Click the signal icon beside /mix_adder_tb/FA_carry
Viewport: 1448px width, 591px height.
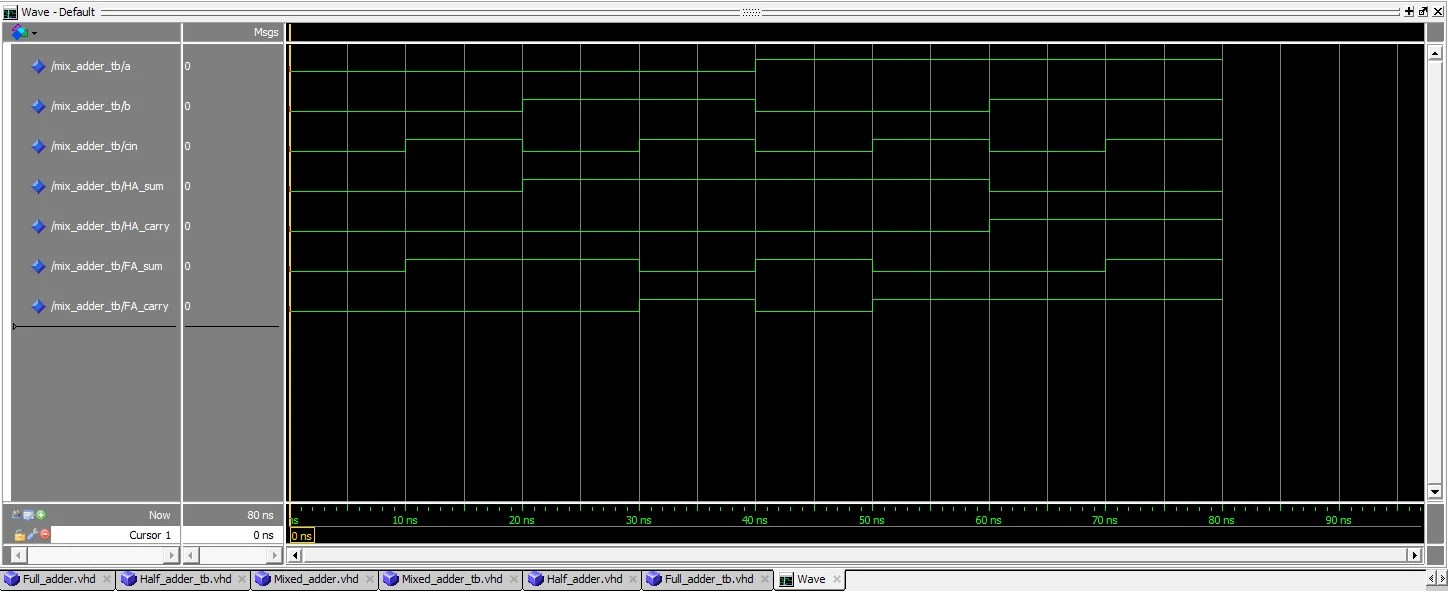pyautogui.click(x=39, y=306)
